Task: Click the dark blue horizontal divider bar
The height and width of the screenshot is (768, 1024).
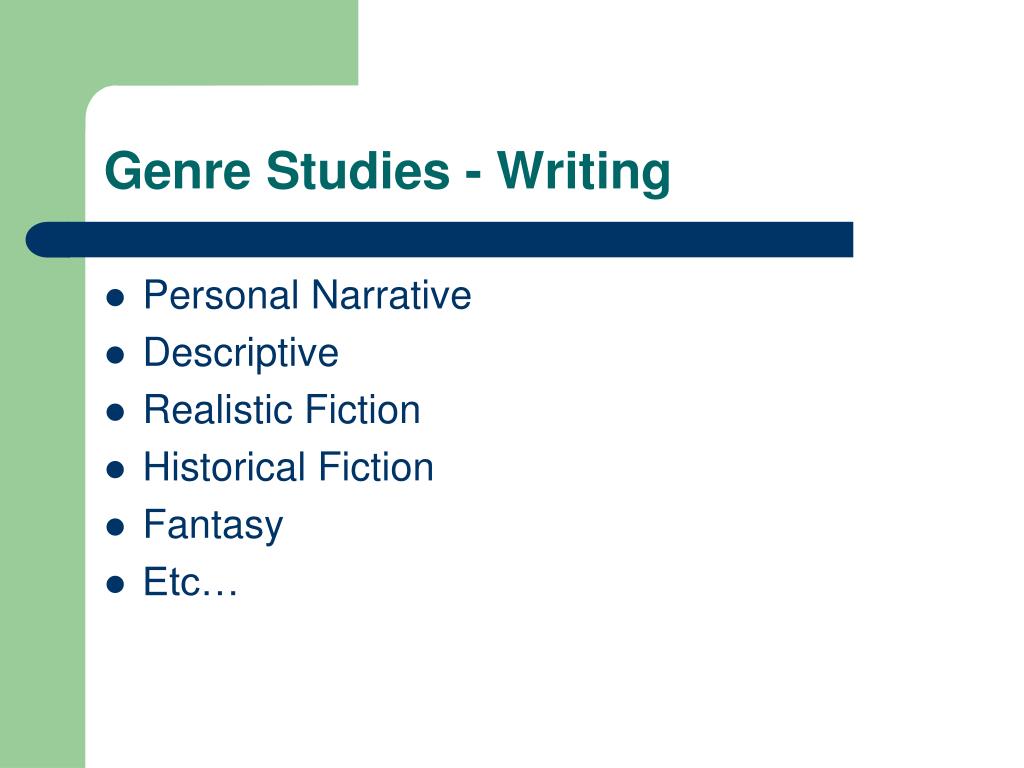Action: pos(440,240)
